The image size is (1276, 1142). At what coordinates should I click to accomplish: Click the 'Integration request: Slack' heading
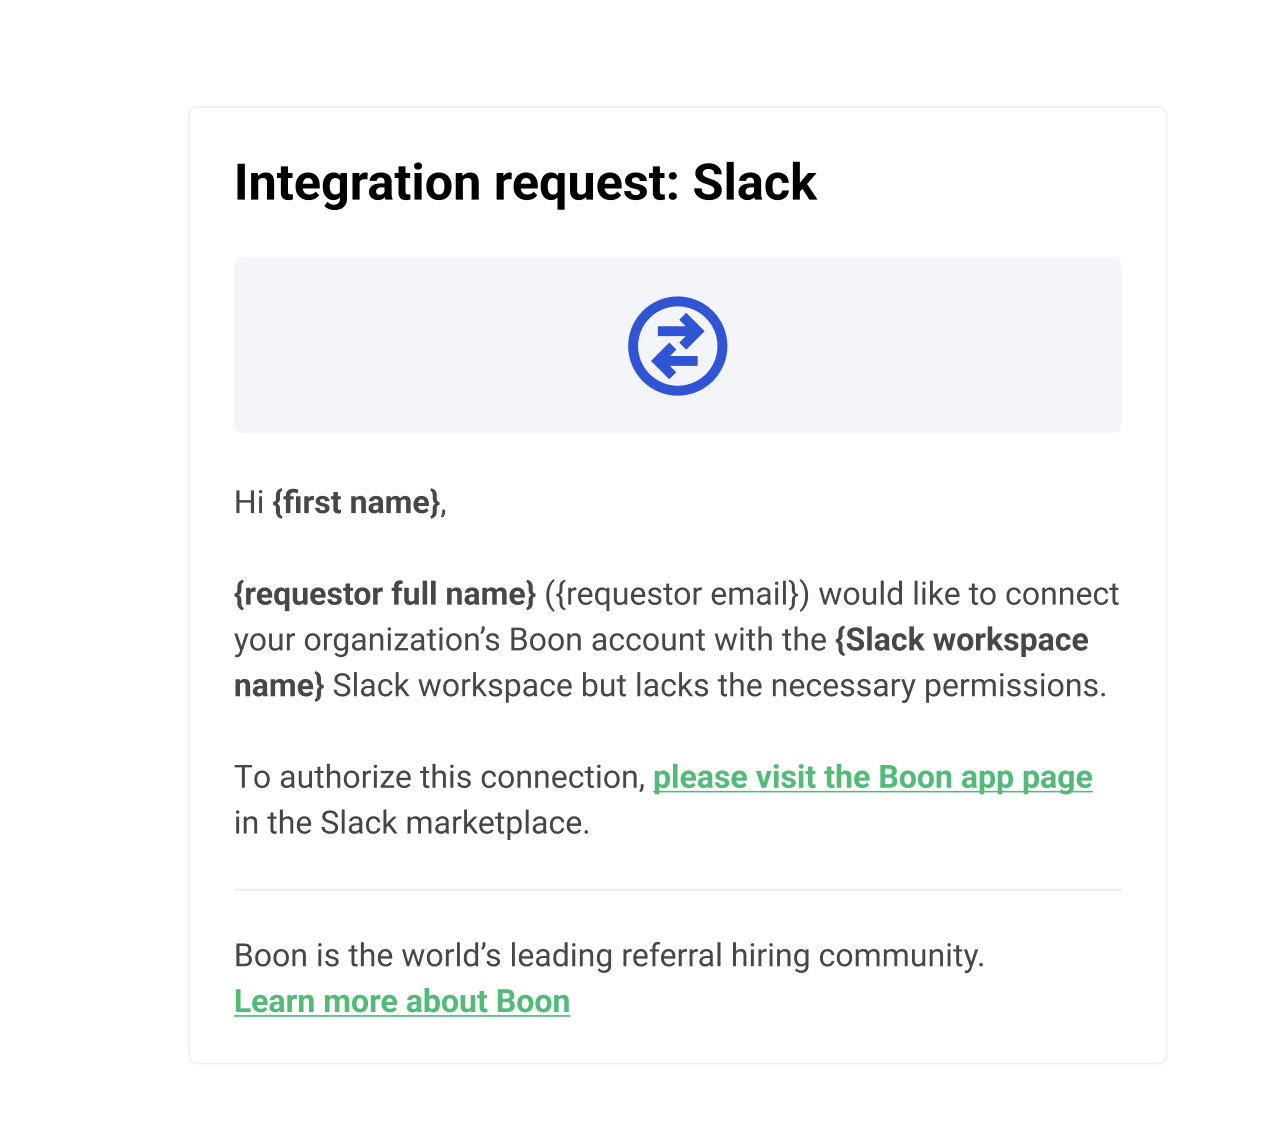(x=525, y=183)
